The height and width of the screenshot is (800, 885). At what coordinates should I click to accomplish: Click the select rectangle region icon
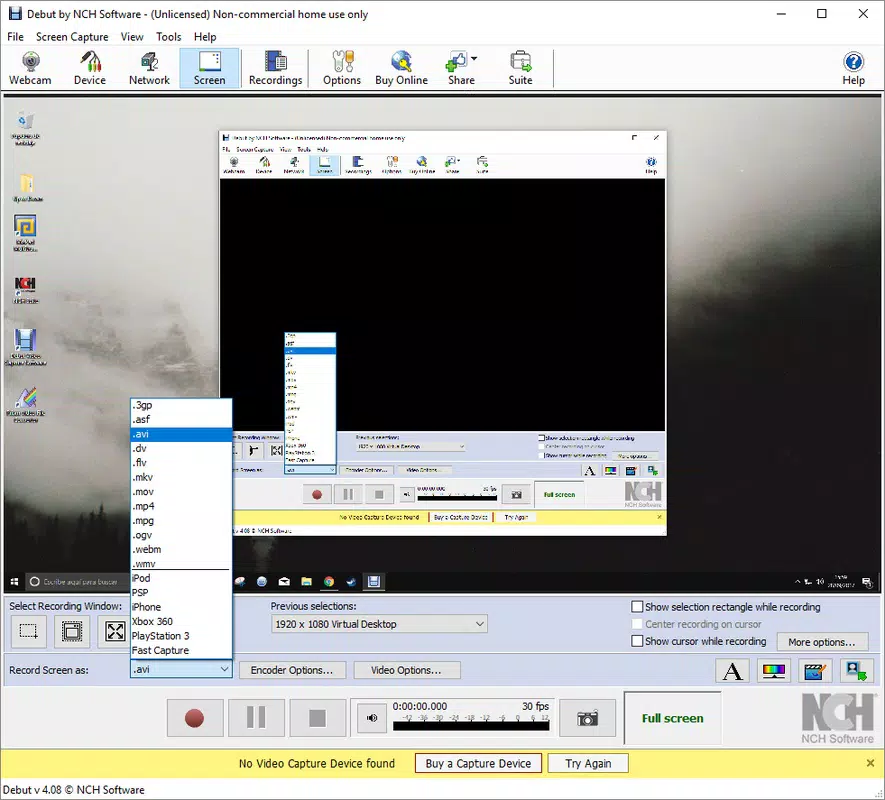tap(28, 631)
